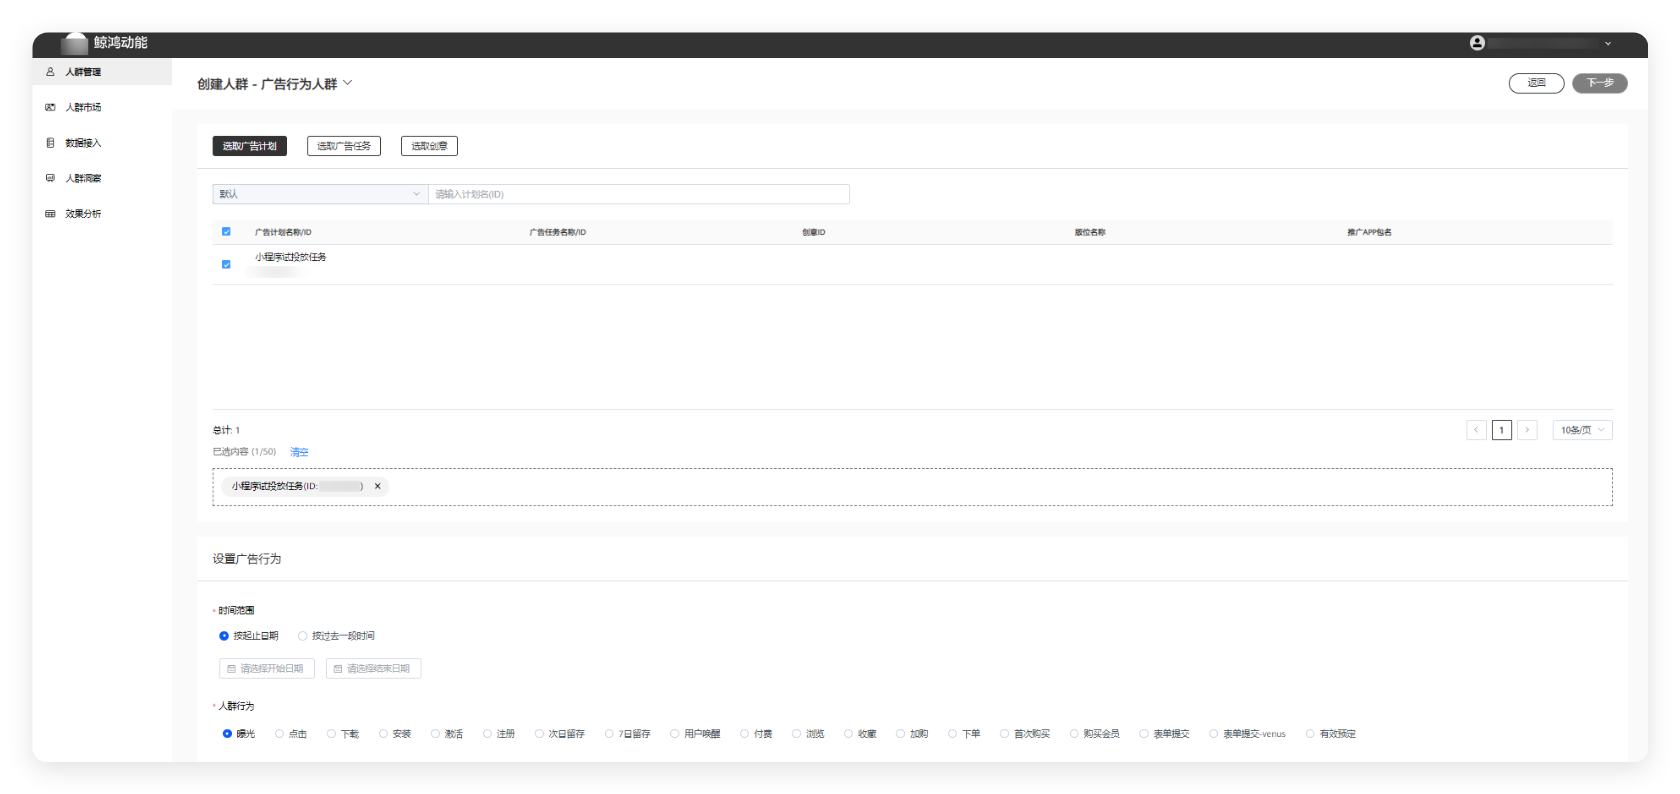Open the 10条/页 page size dropdown
Viewport: 1680px width, 794px height.
tap(1582, 430)
